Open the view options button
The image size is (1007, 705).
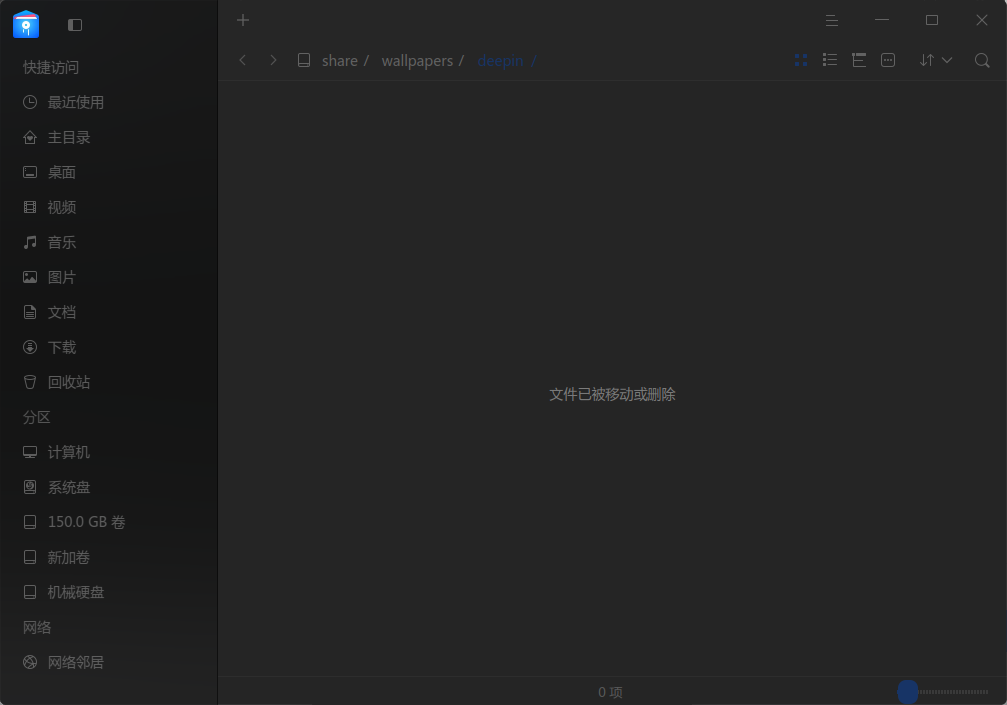coord(888,60)
